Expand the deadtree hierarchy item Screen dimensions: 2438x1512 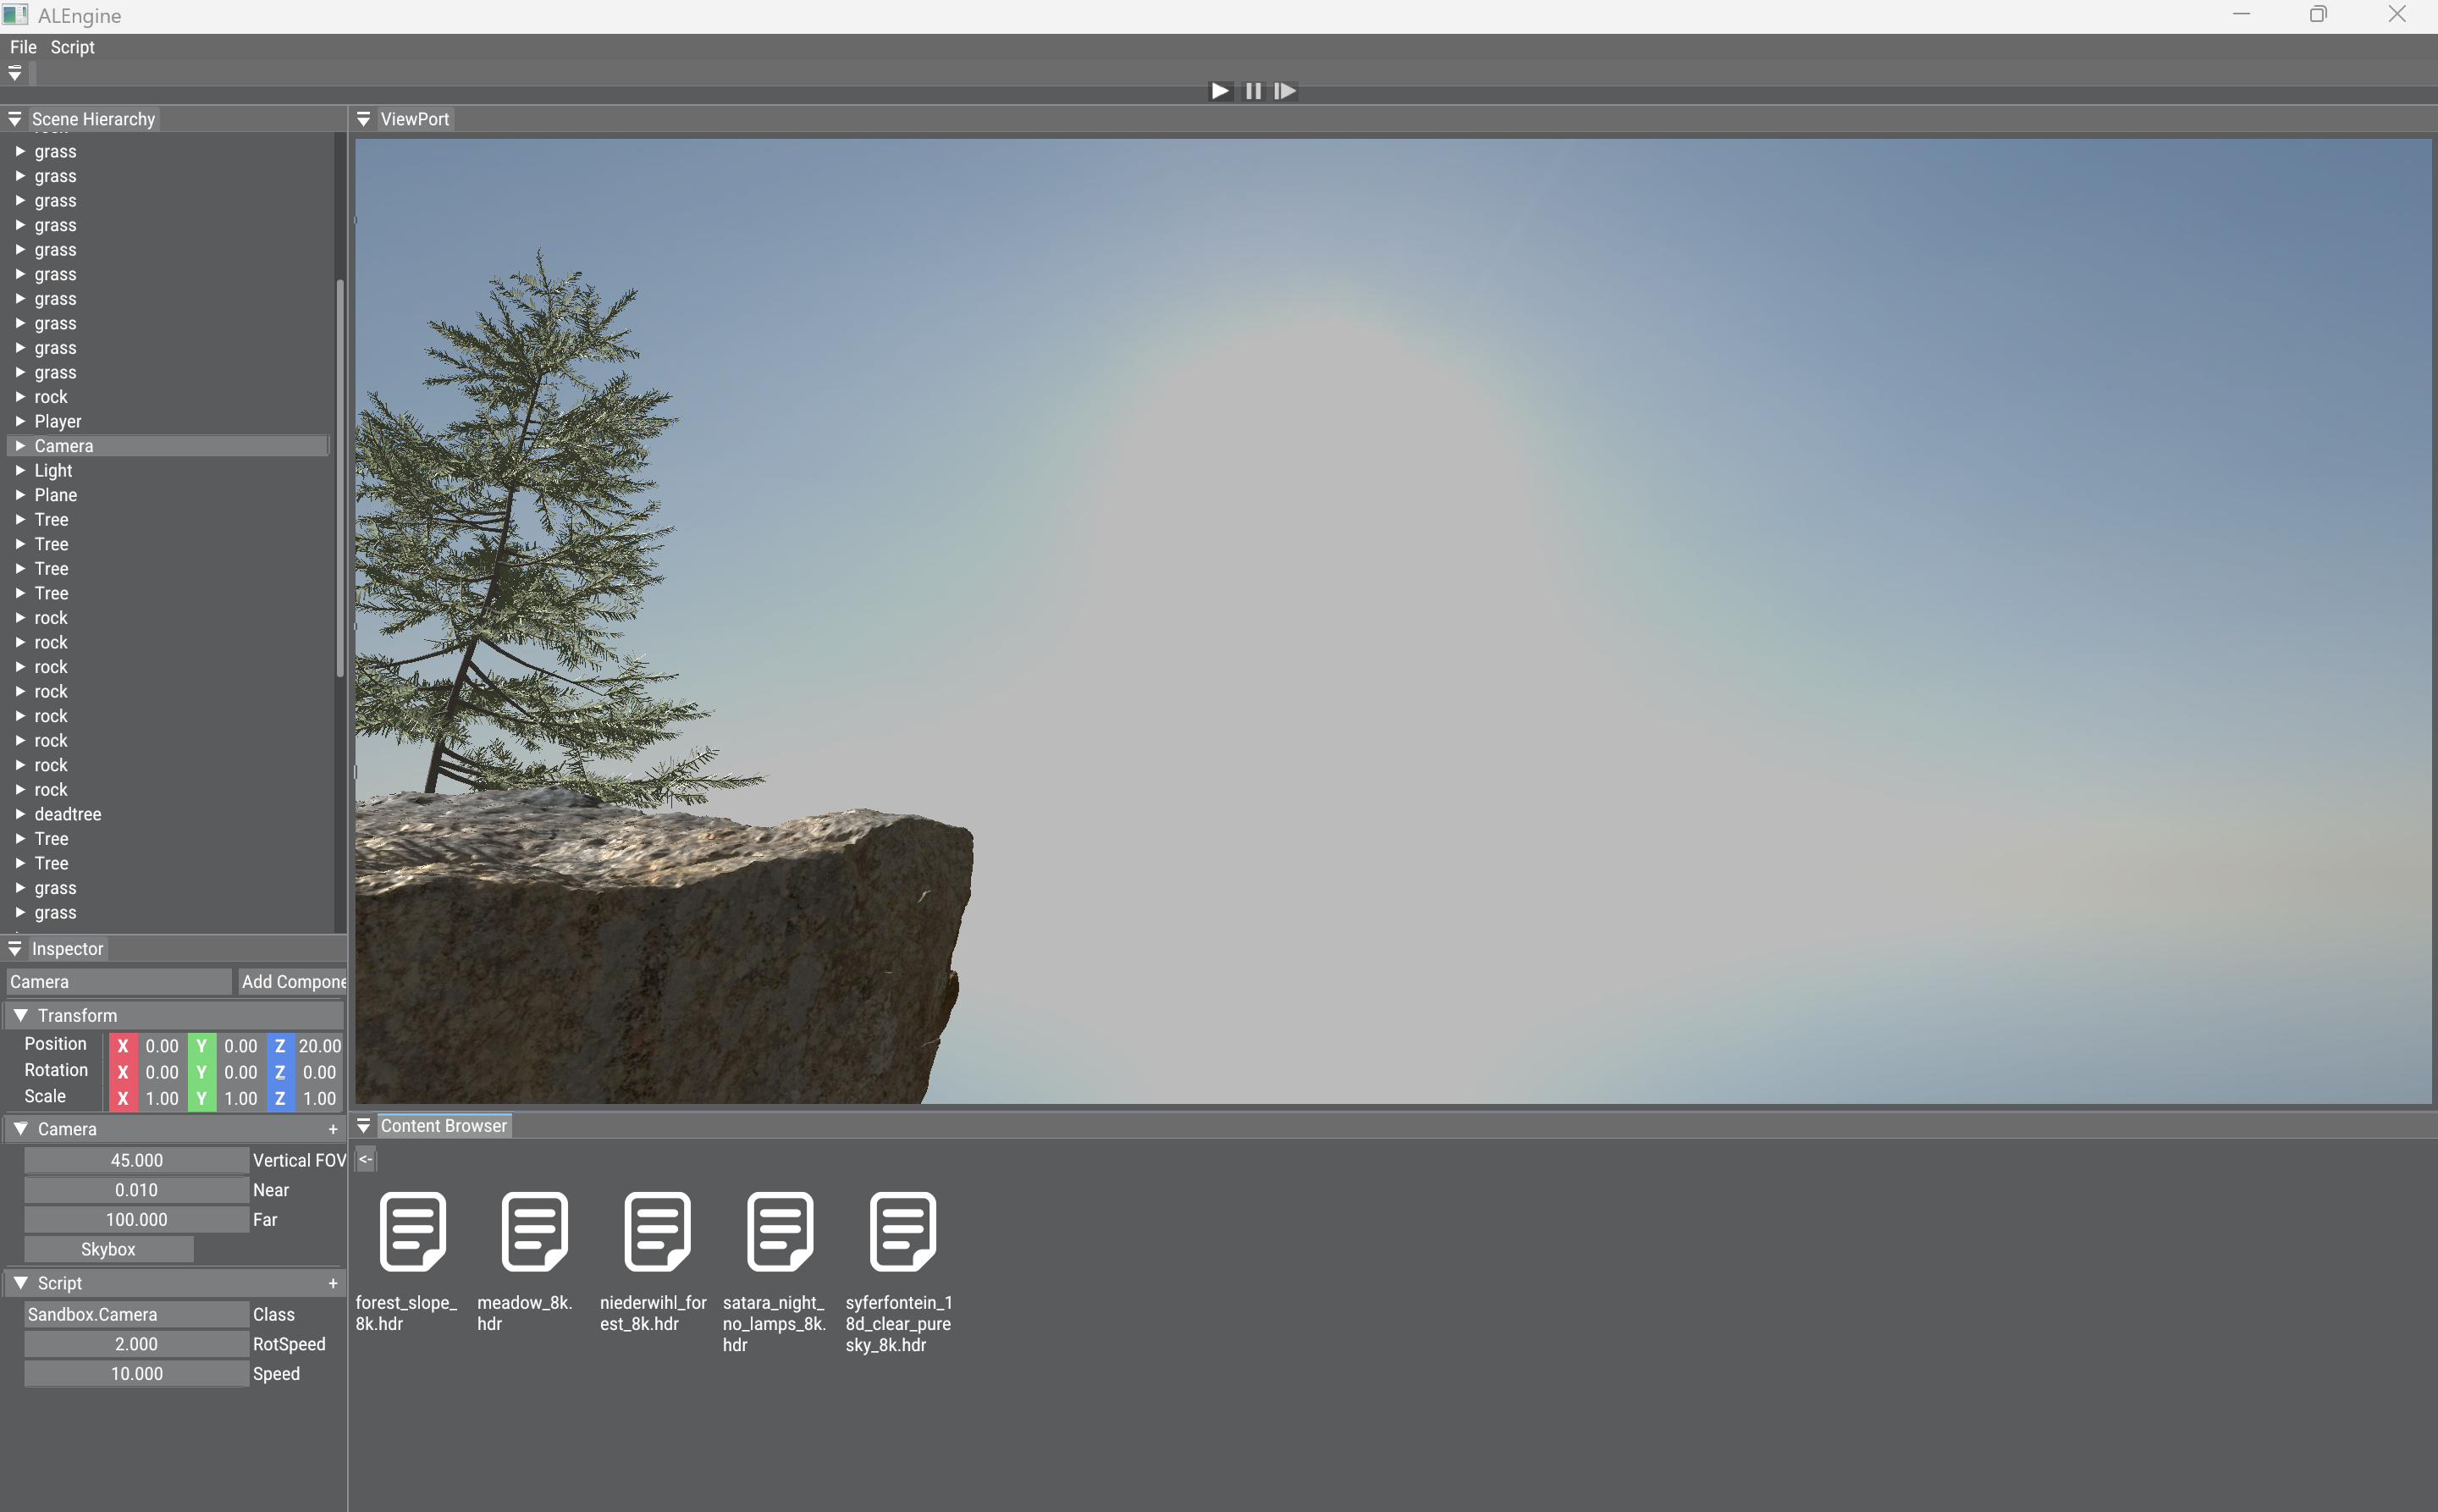tap(20, 814)
